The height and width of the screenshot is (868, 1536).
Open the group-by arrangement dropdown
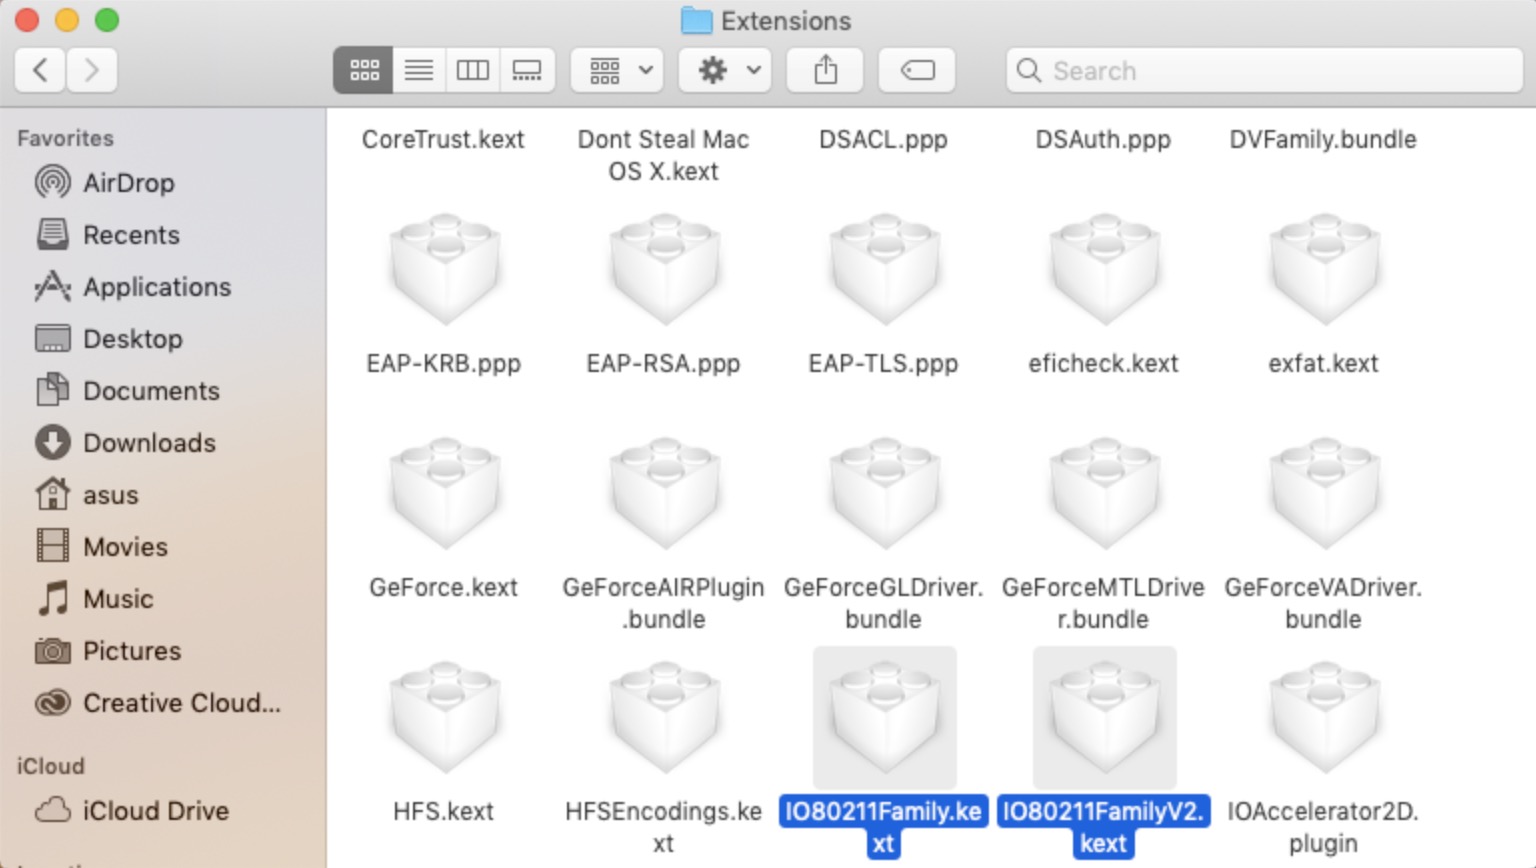[617, 70]
